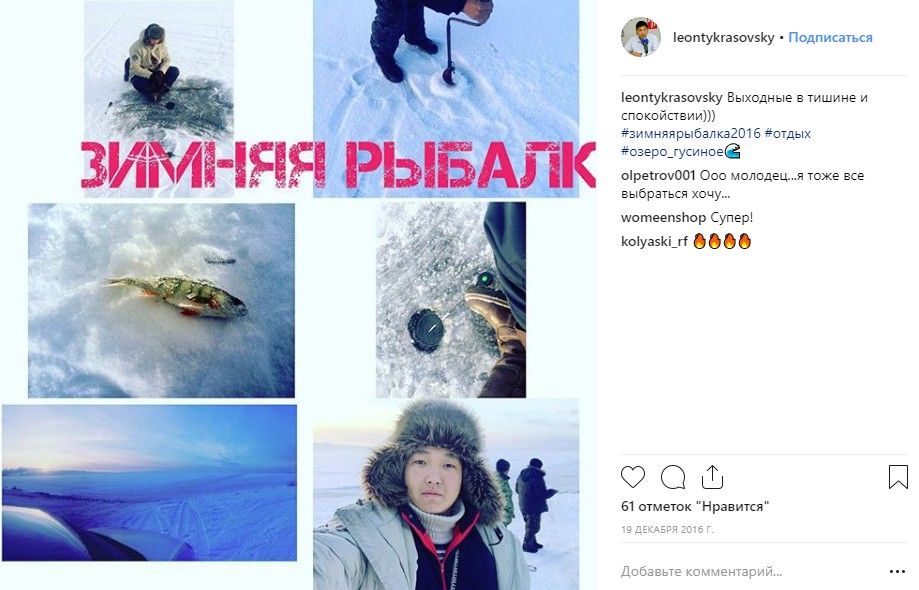The width and height of the screenshot is (919, 590).
Task: Share the post with arrow icon
Action: tap(712, 477)
